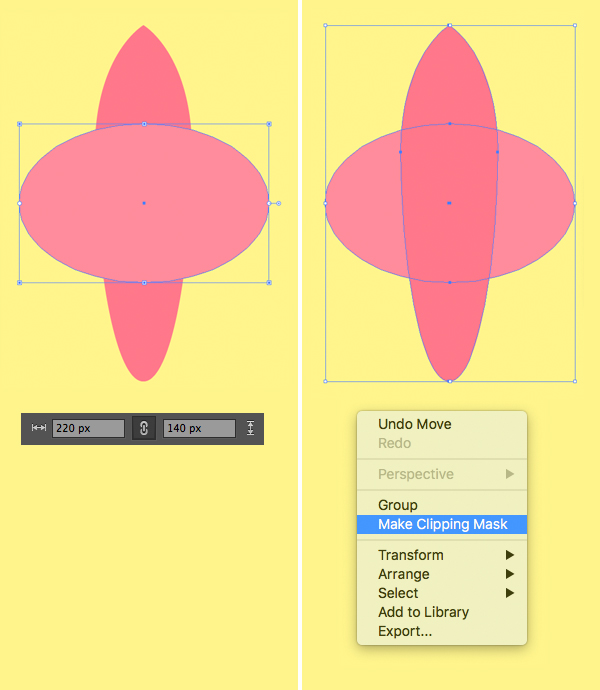
Task: Click the top tip of the left vertical petal
Action: pyautogui.click(x=144, y=27)
